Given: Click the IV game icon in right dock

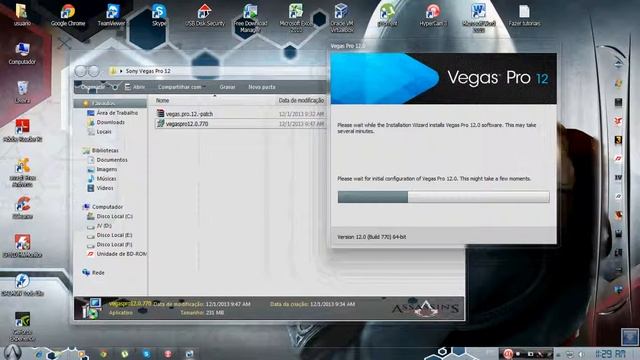Looking at the screenshot, I should [x=618, y=178].
